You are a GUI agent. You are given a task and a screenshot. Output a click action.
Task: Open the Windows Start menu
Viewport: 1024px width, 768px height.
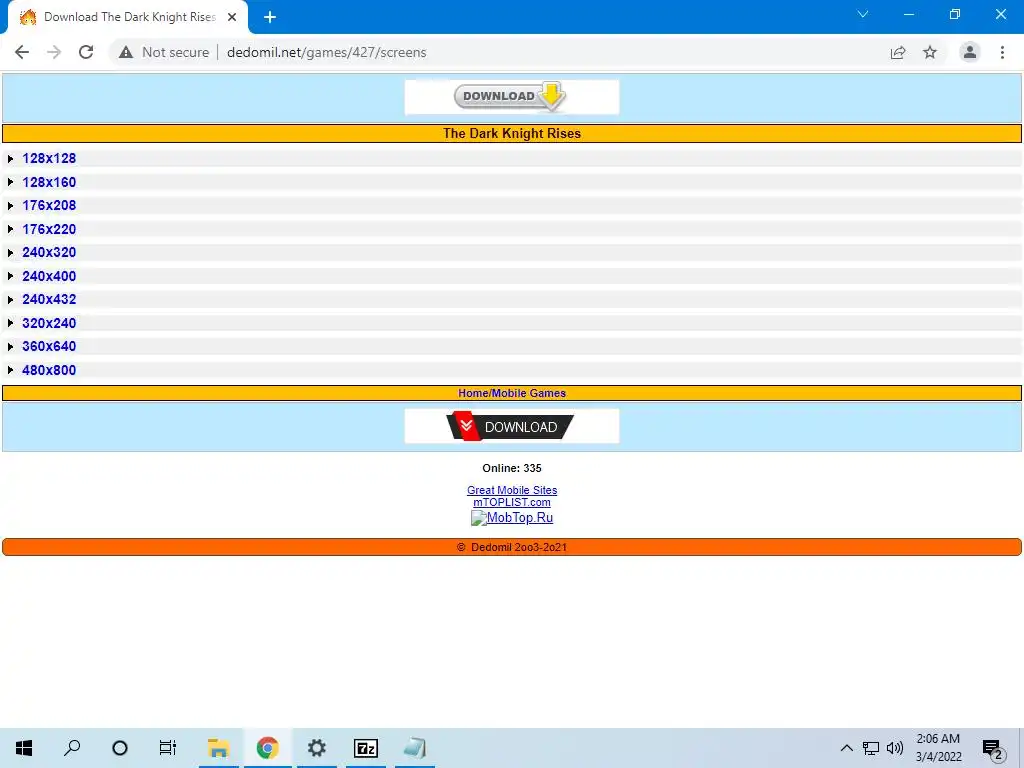(x=24, y=748)
